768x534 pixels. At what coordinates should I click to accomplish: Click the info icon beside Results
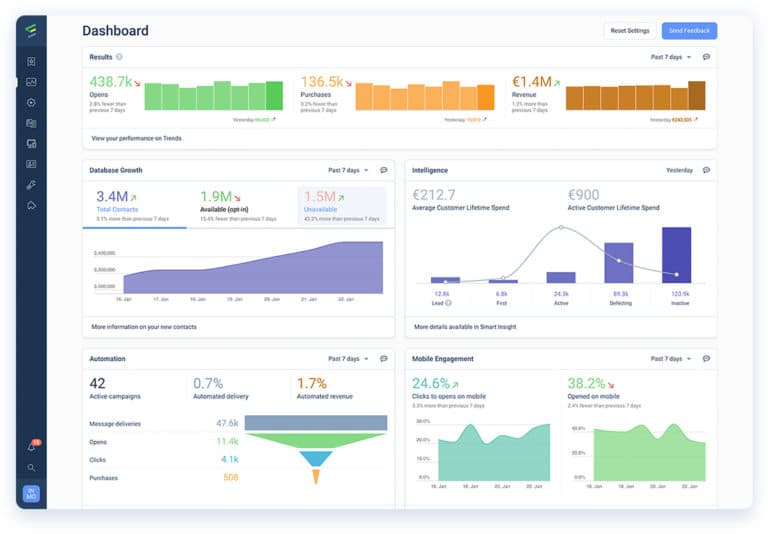pos(119,57)
